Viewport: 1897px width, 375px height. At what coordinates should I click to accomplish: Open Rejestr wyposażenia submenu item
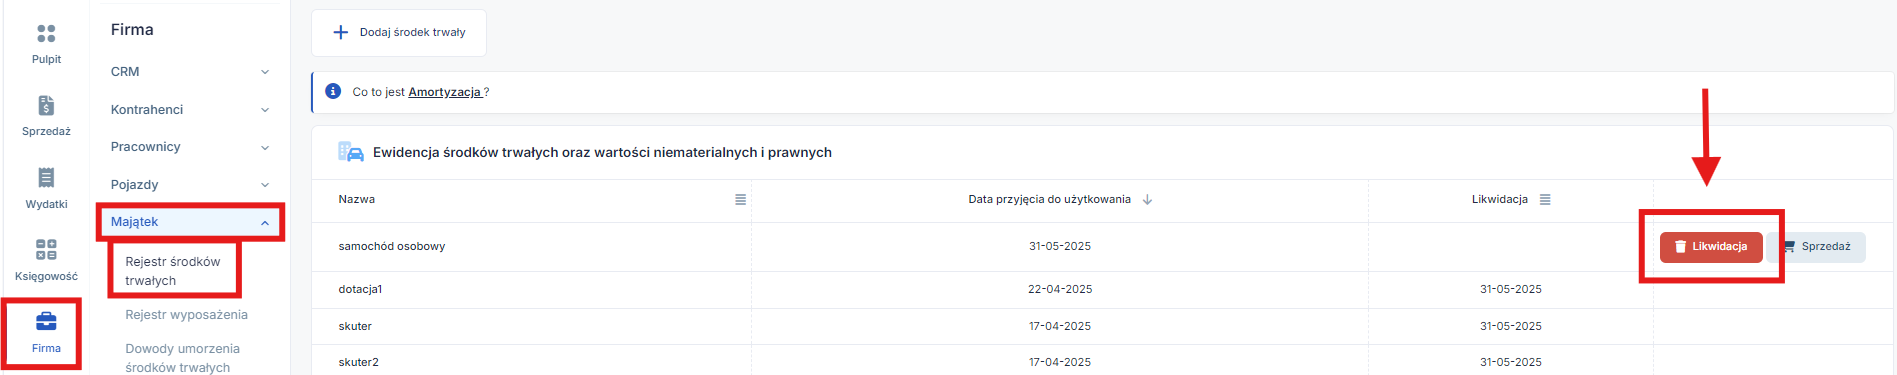186,315
